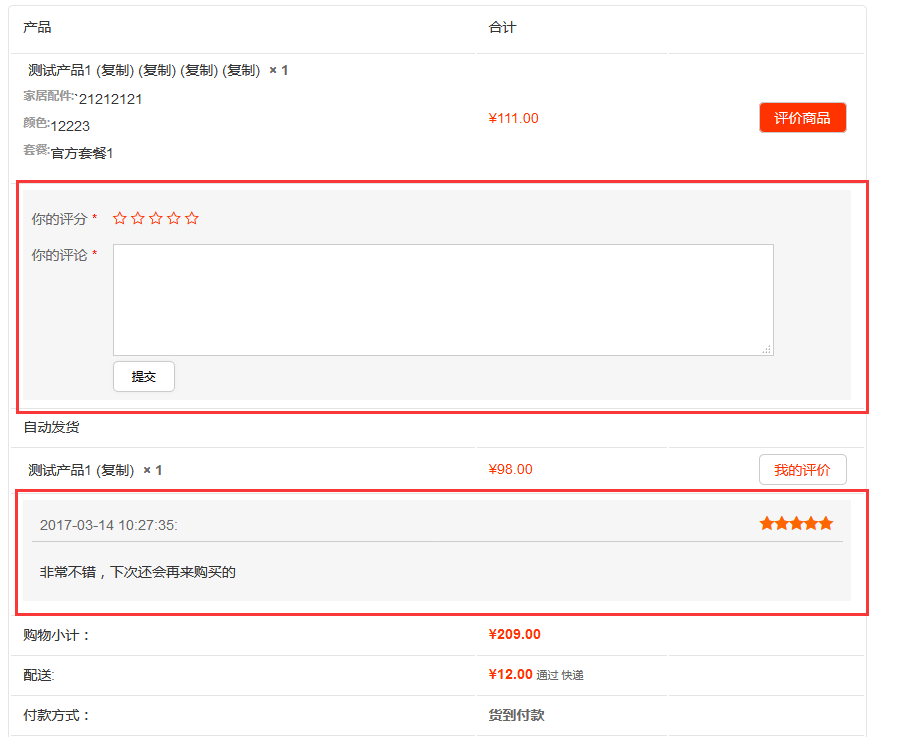This screenshot has width=898, height=737.
Task: Open 我的评价 for the second product
Action: [x=802, y=470]
